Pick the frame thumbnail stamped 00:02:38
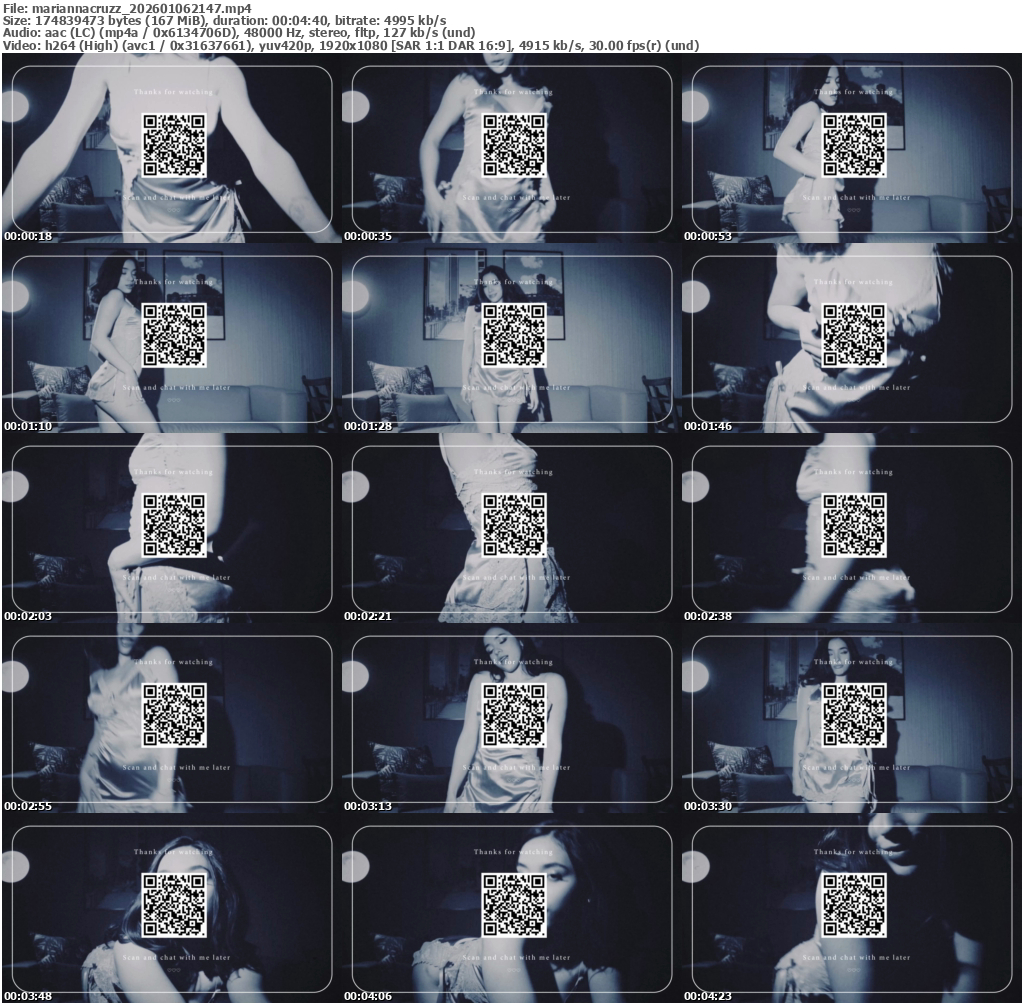 [x=852, y=528]
